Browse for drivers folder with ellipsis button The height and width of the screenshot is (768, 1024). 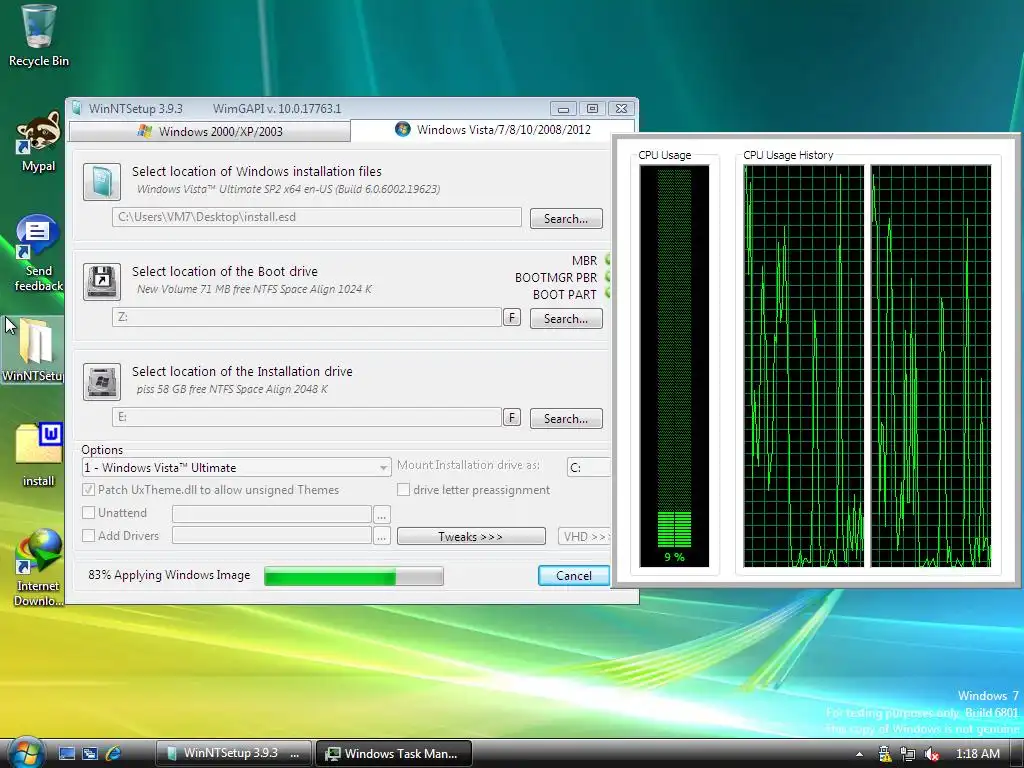pyautogui.click(x=382, y=537)
